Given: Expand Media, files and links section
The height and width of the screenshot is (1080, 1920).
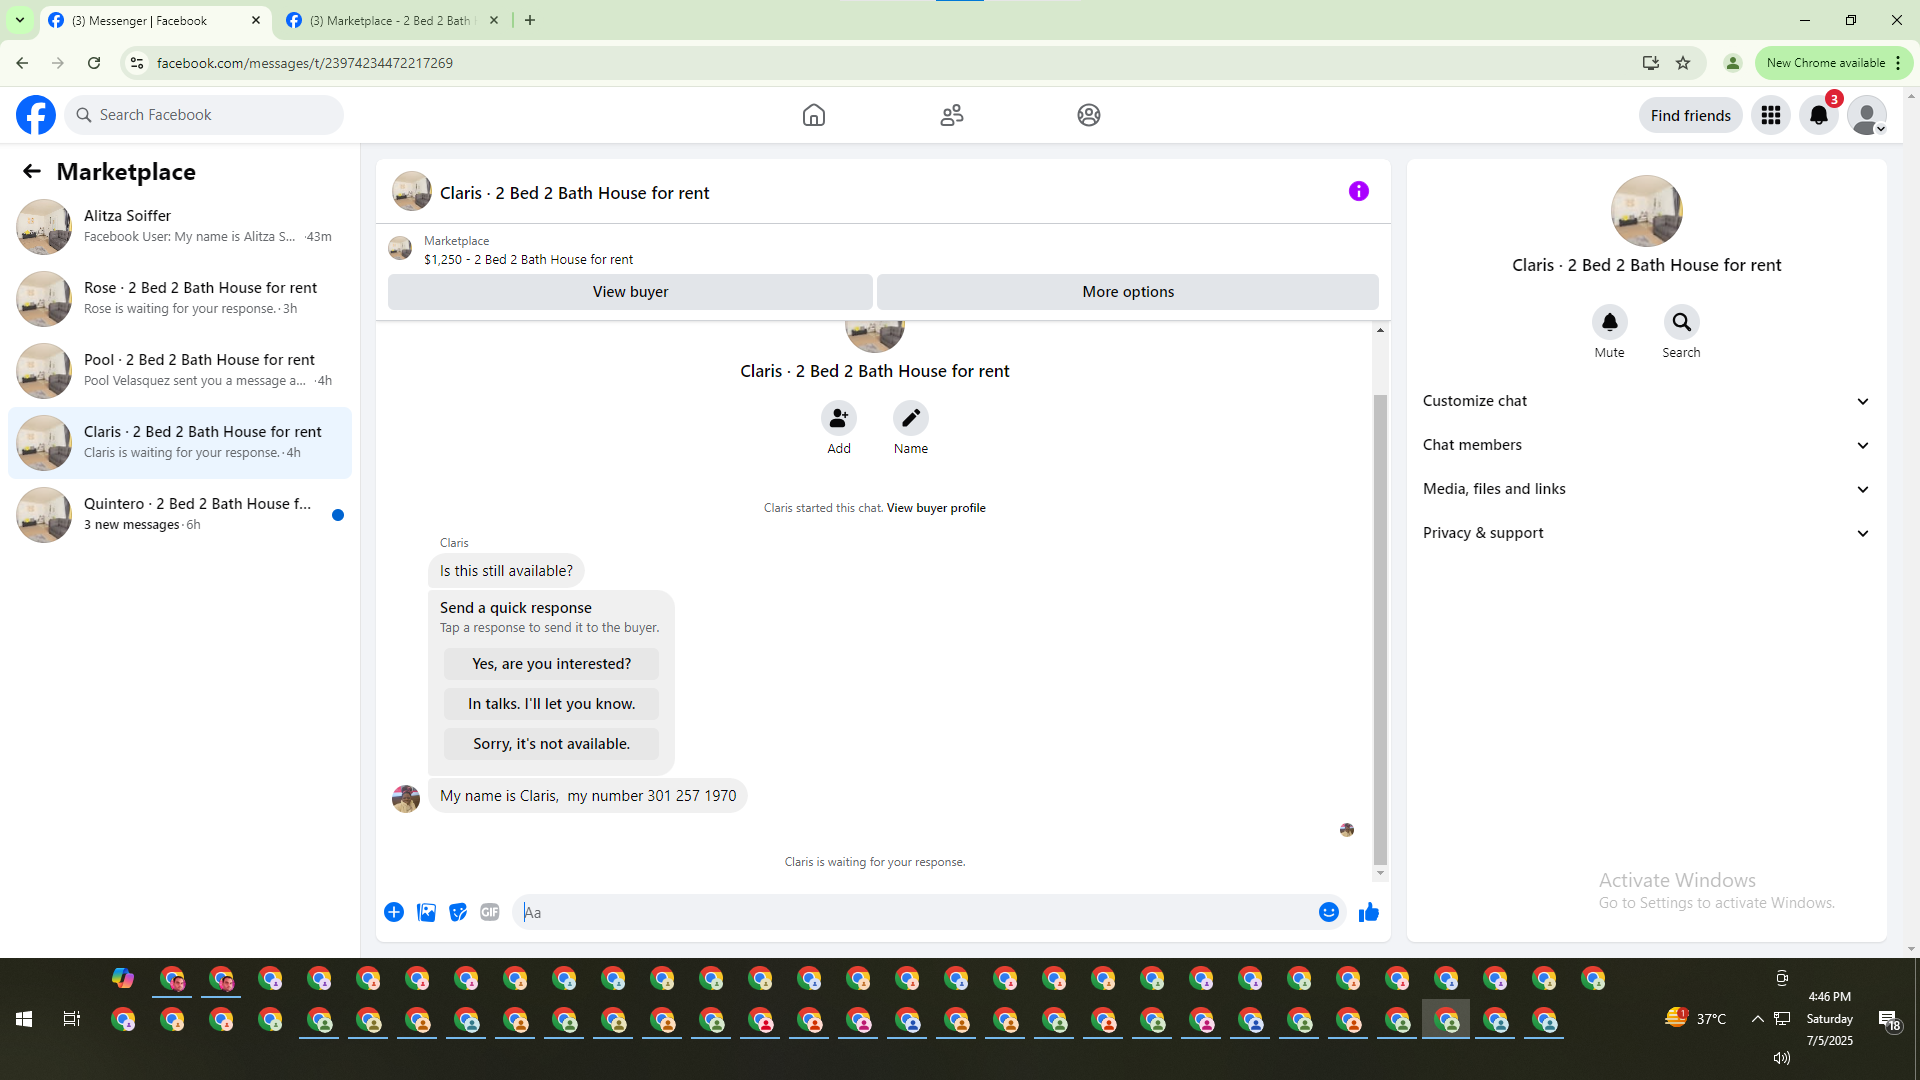Looking at the screenshot, I should click(1646, 489).
